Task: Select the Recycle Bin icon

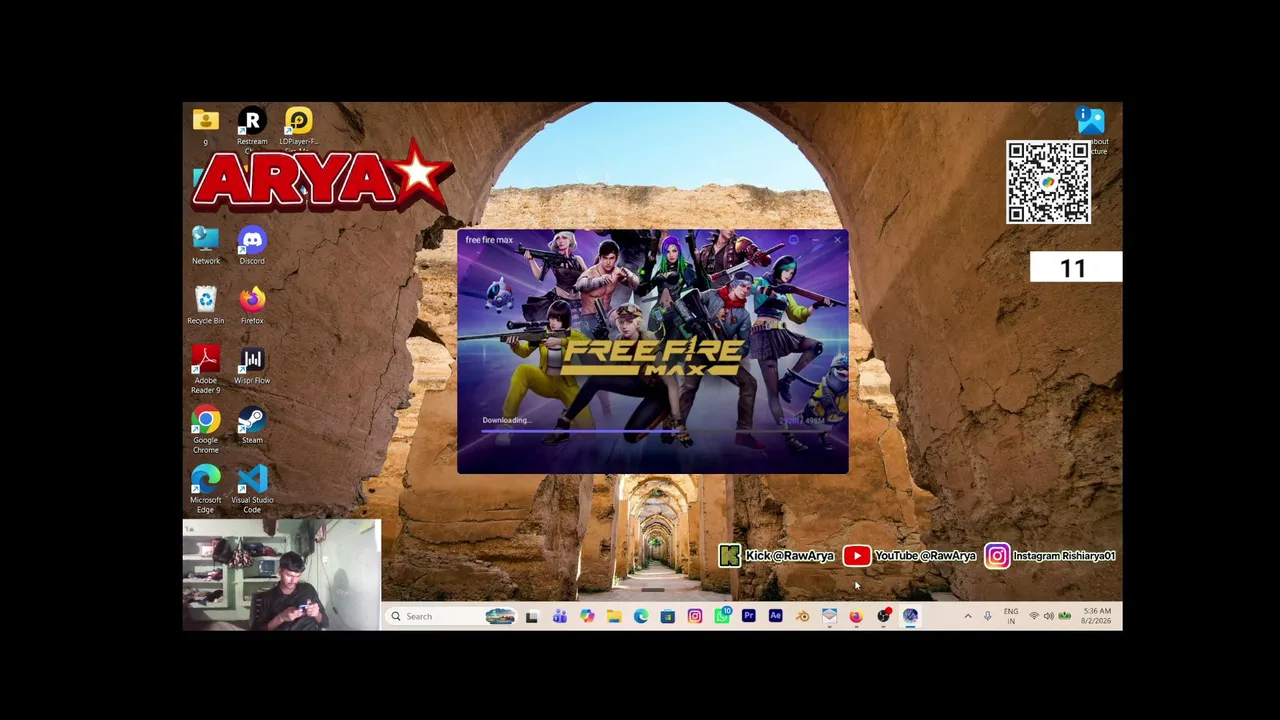Action: (206, 305)
